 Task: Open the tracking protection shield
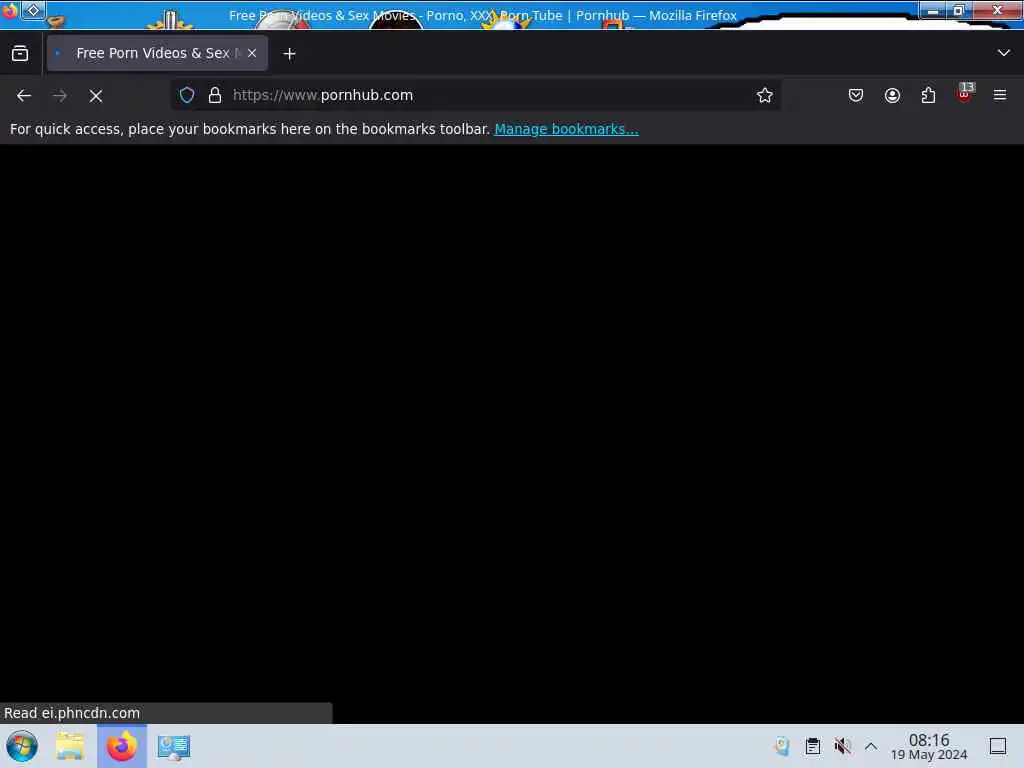[187, 95]
